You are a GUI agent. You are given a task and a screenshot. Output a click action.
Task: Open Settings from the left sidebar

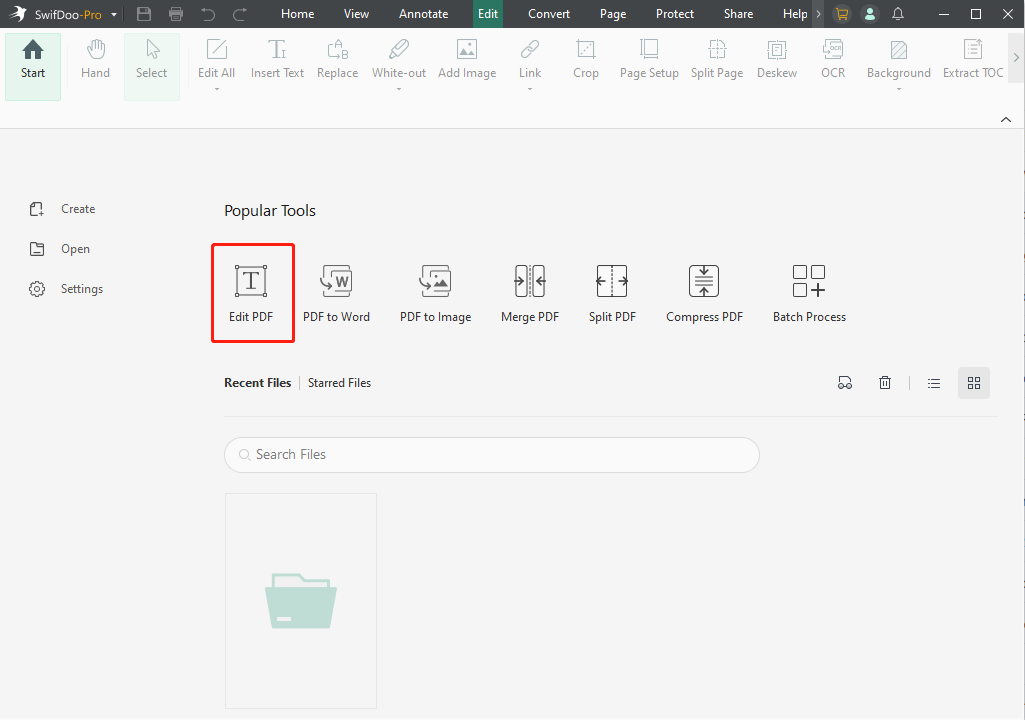(x=81, y=289)
